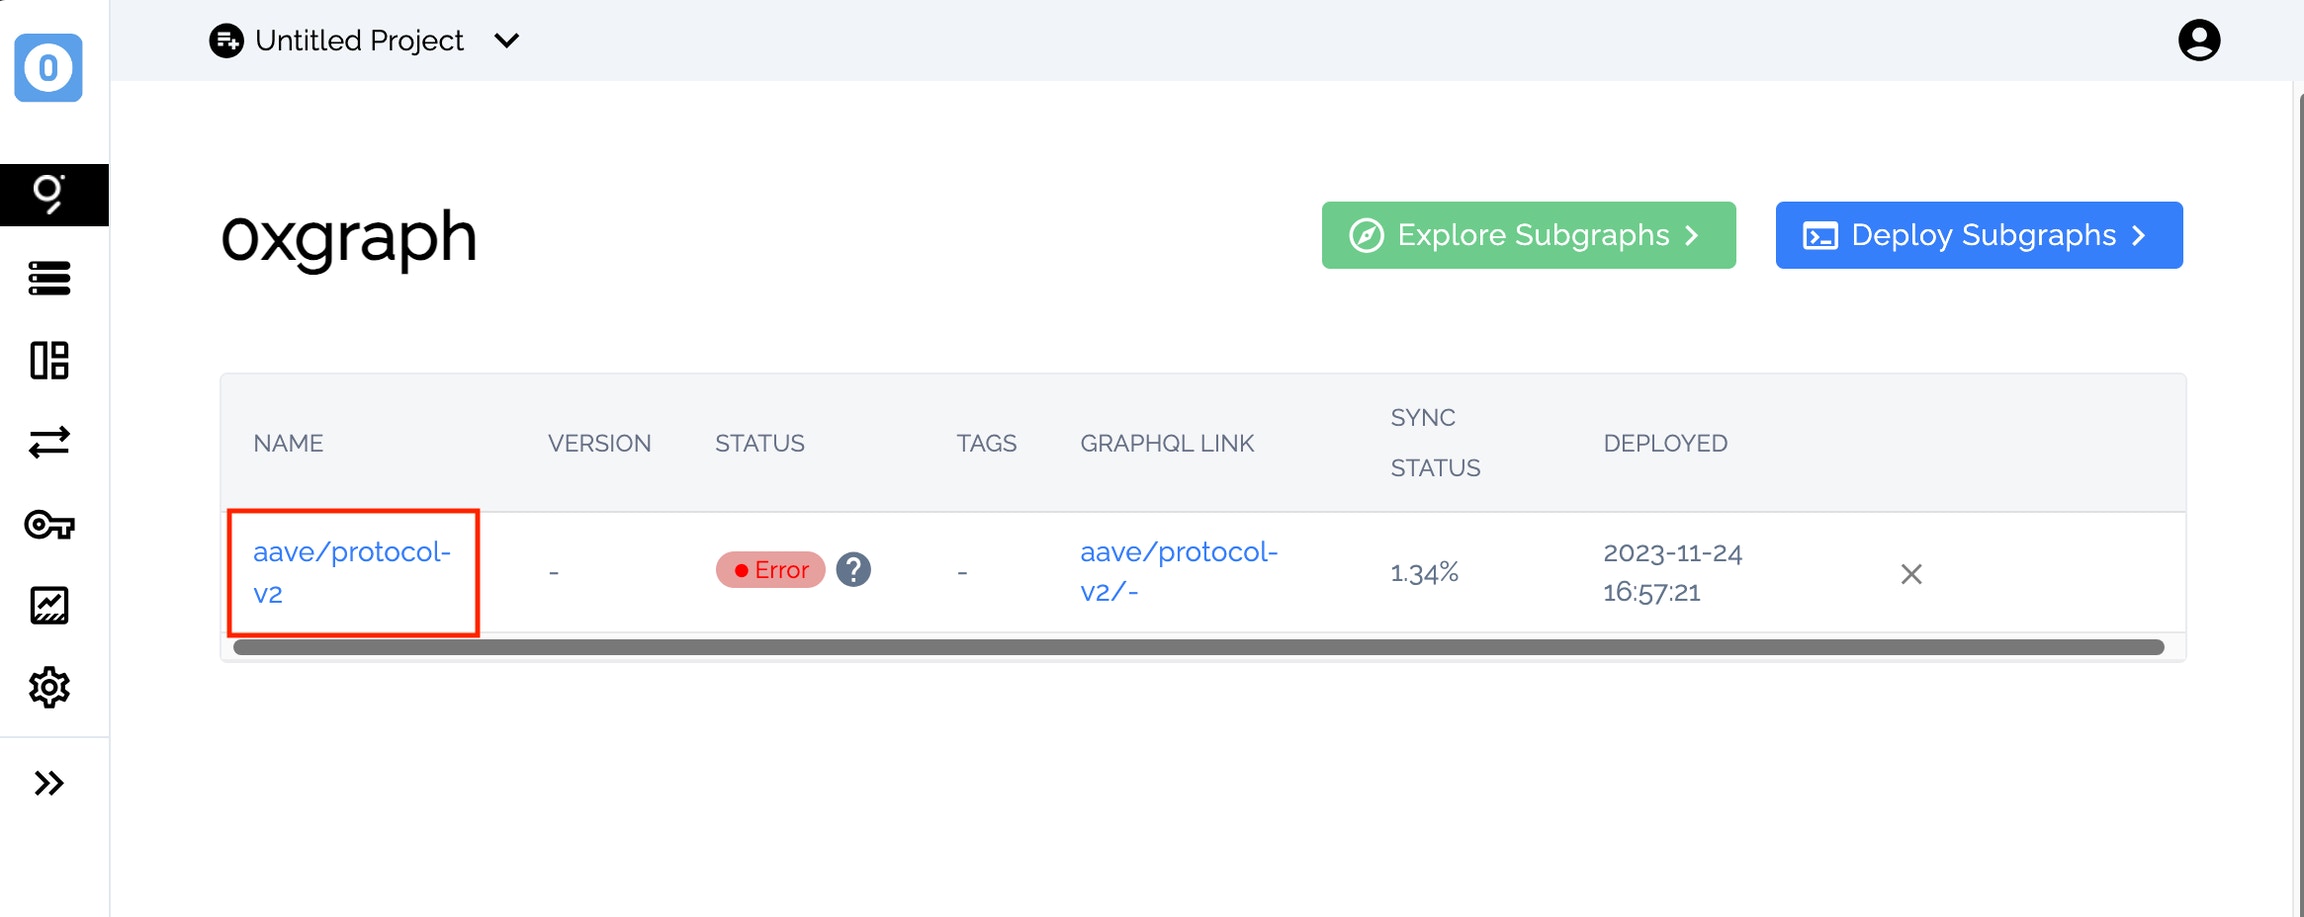The height and width of the screenshot is (917, 2304).
Task: Open the subgraph section in sidebar
Action: point(54,195)
